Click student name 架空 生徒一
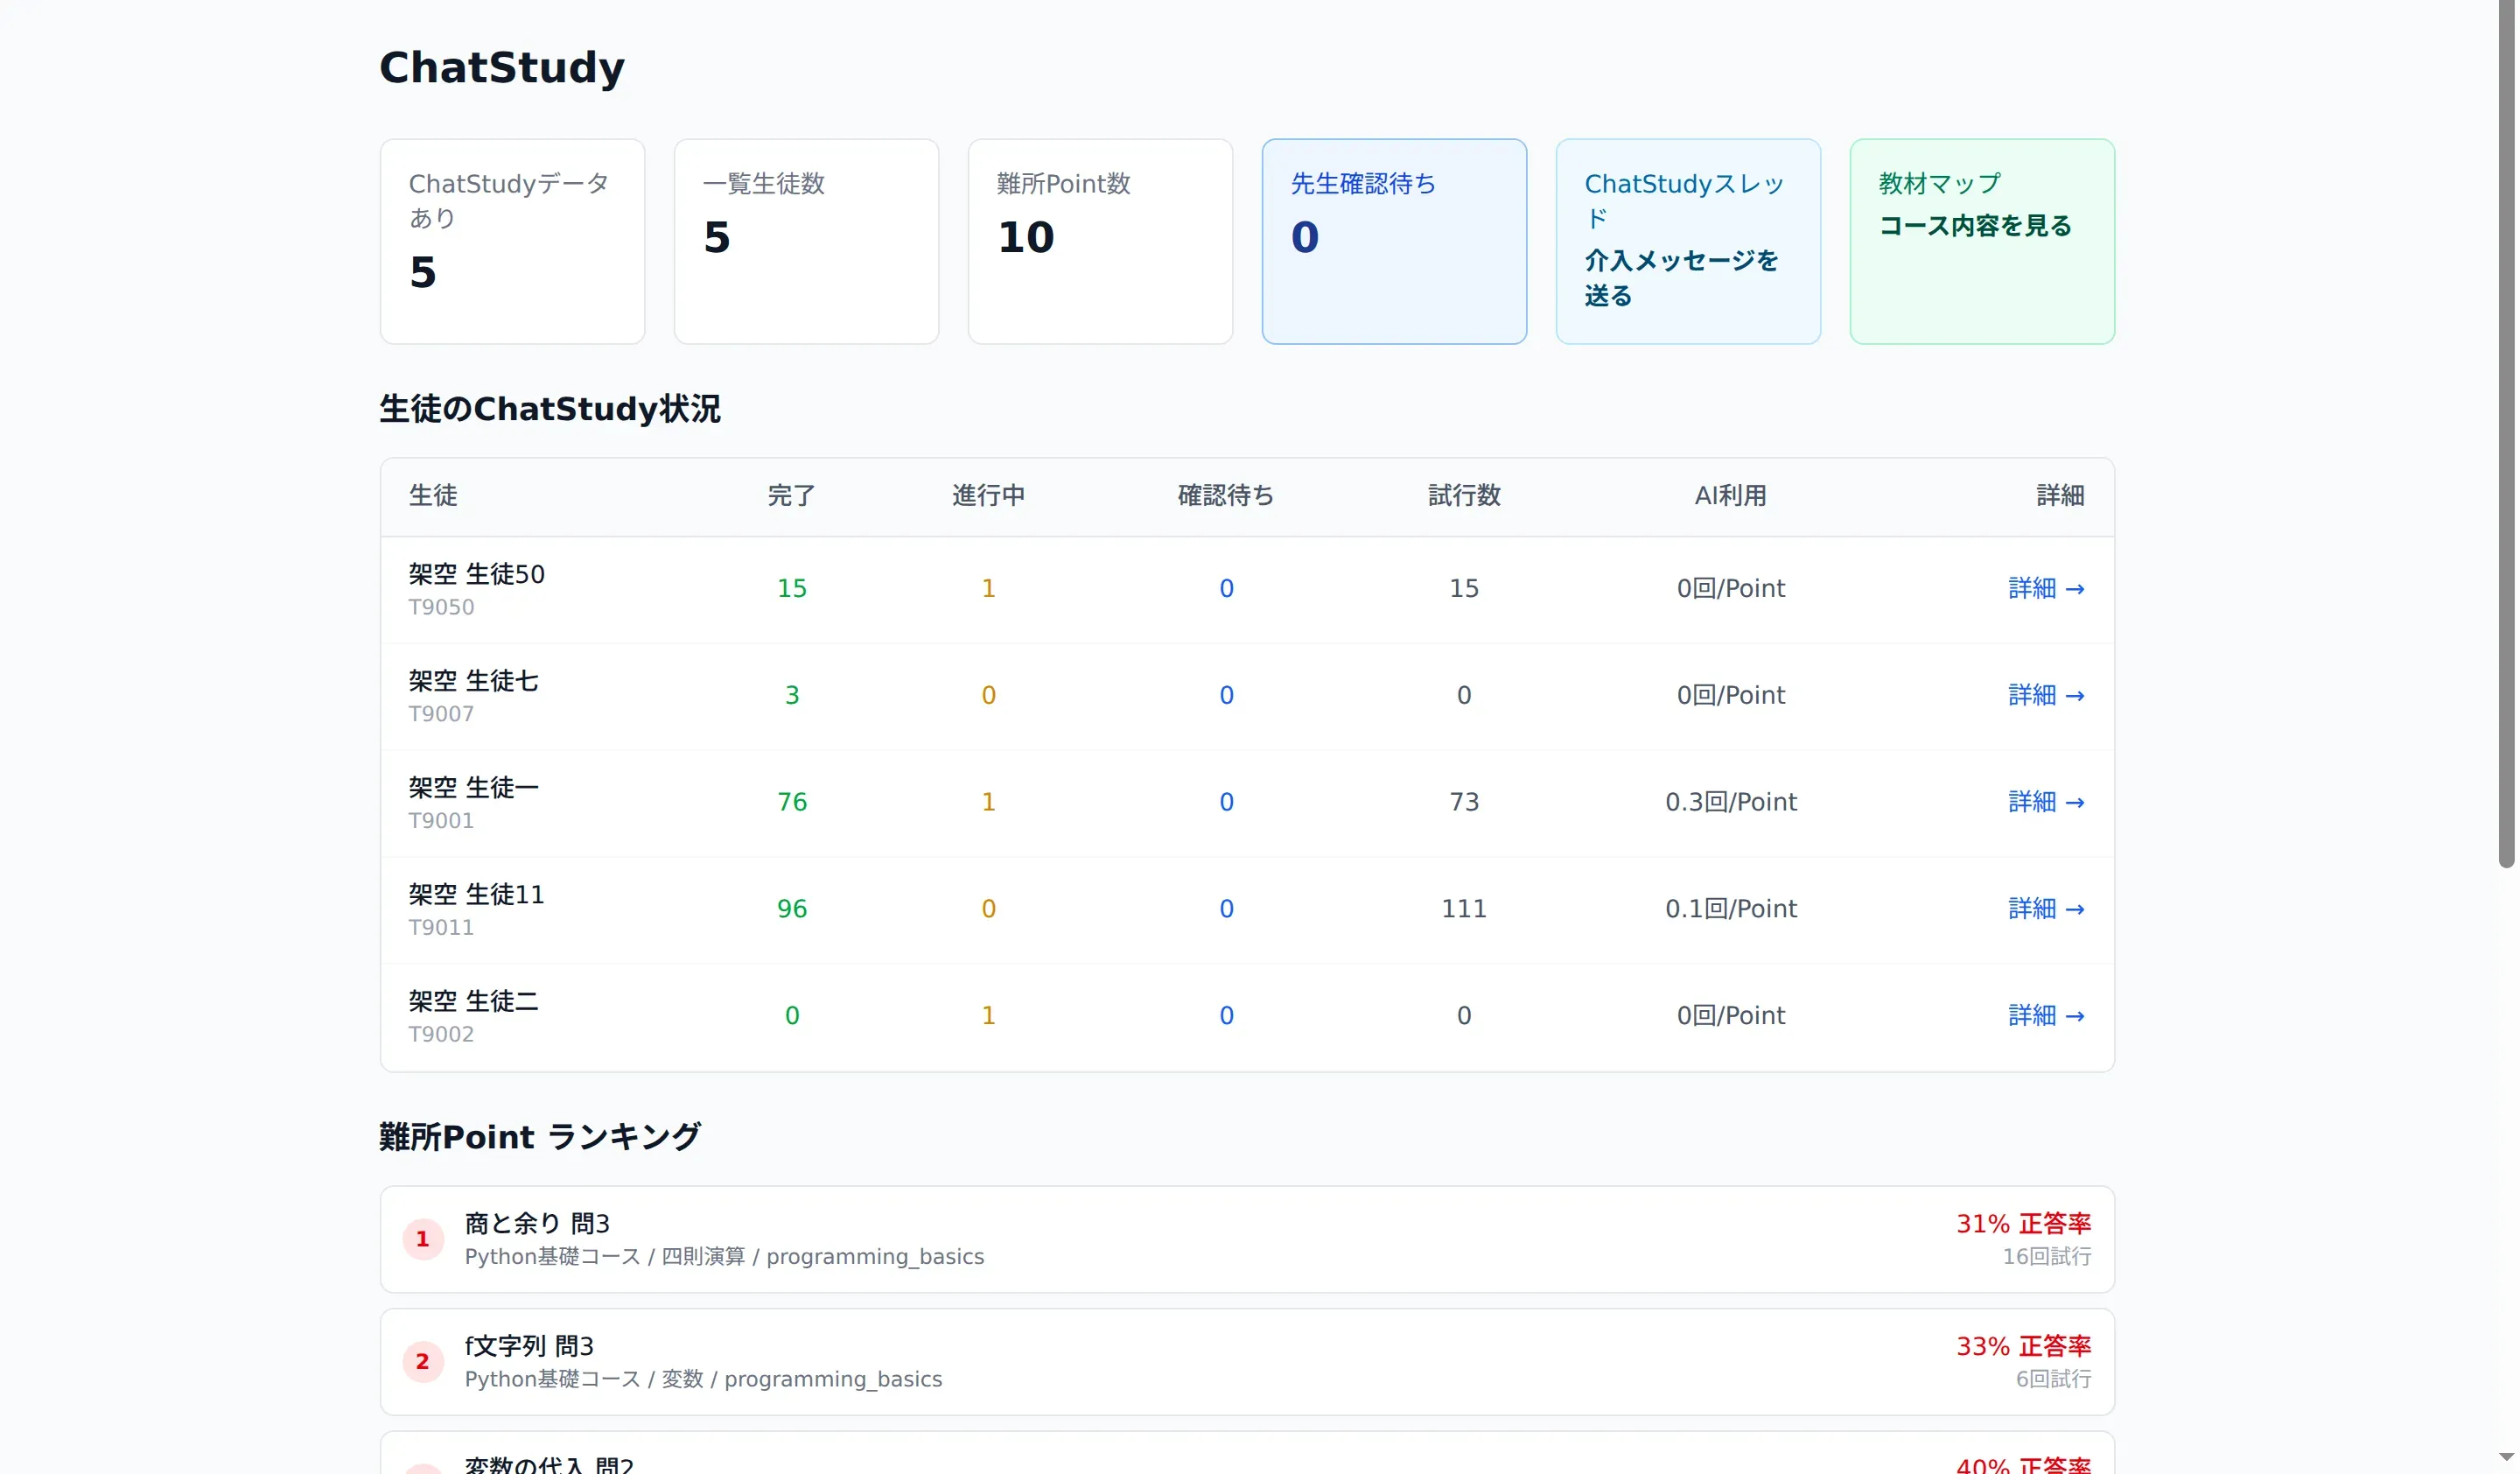 tap(473, 788)
